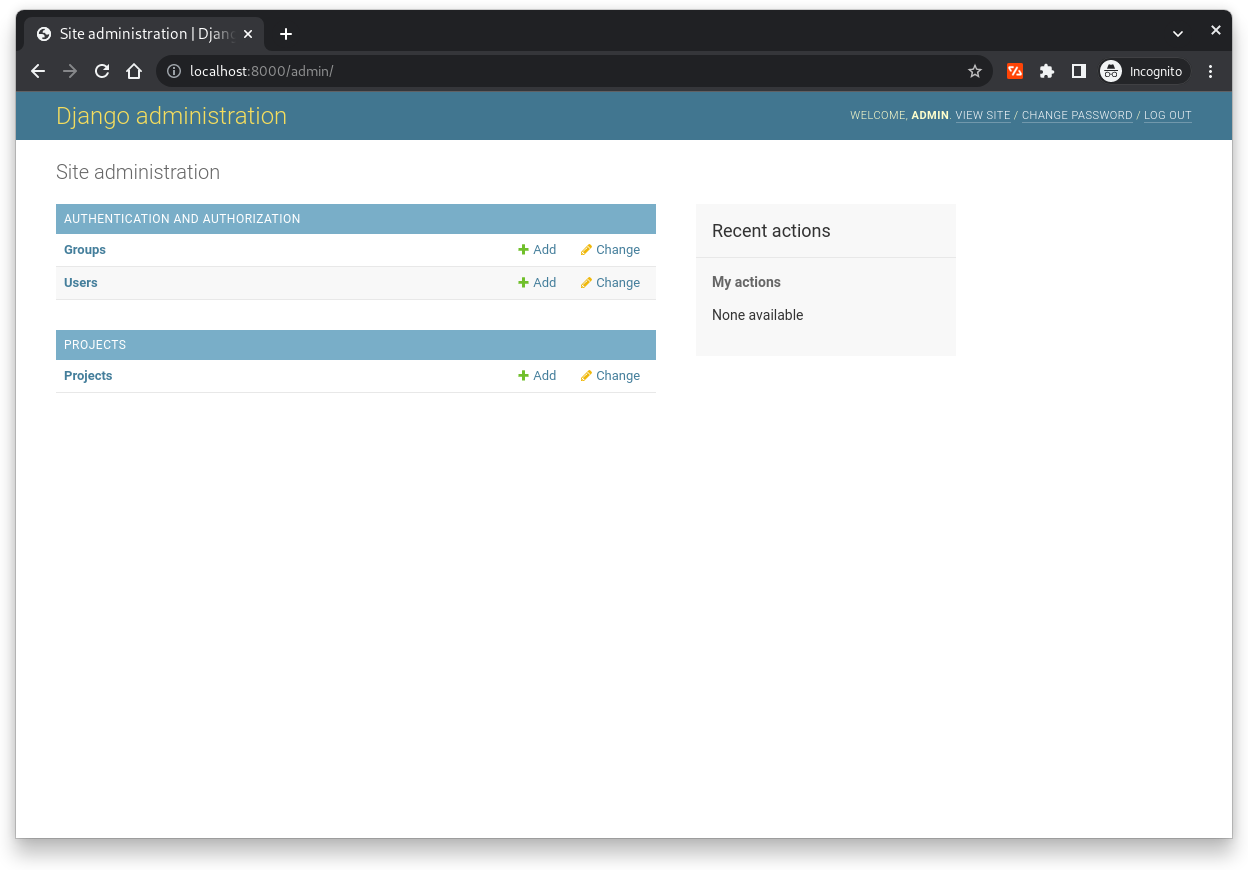Open the Groups model link
This screenshot has height=870, width=1248.
coord(85,250)
